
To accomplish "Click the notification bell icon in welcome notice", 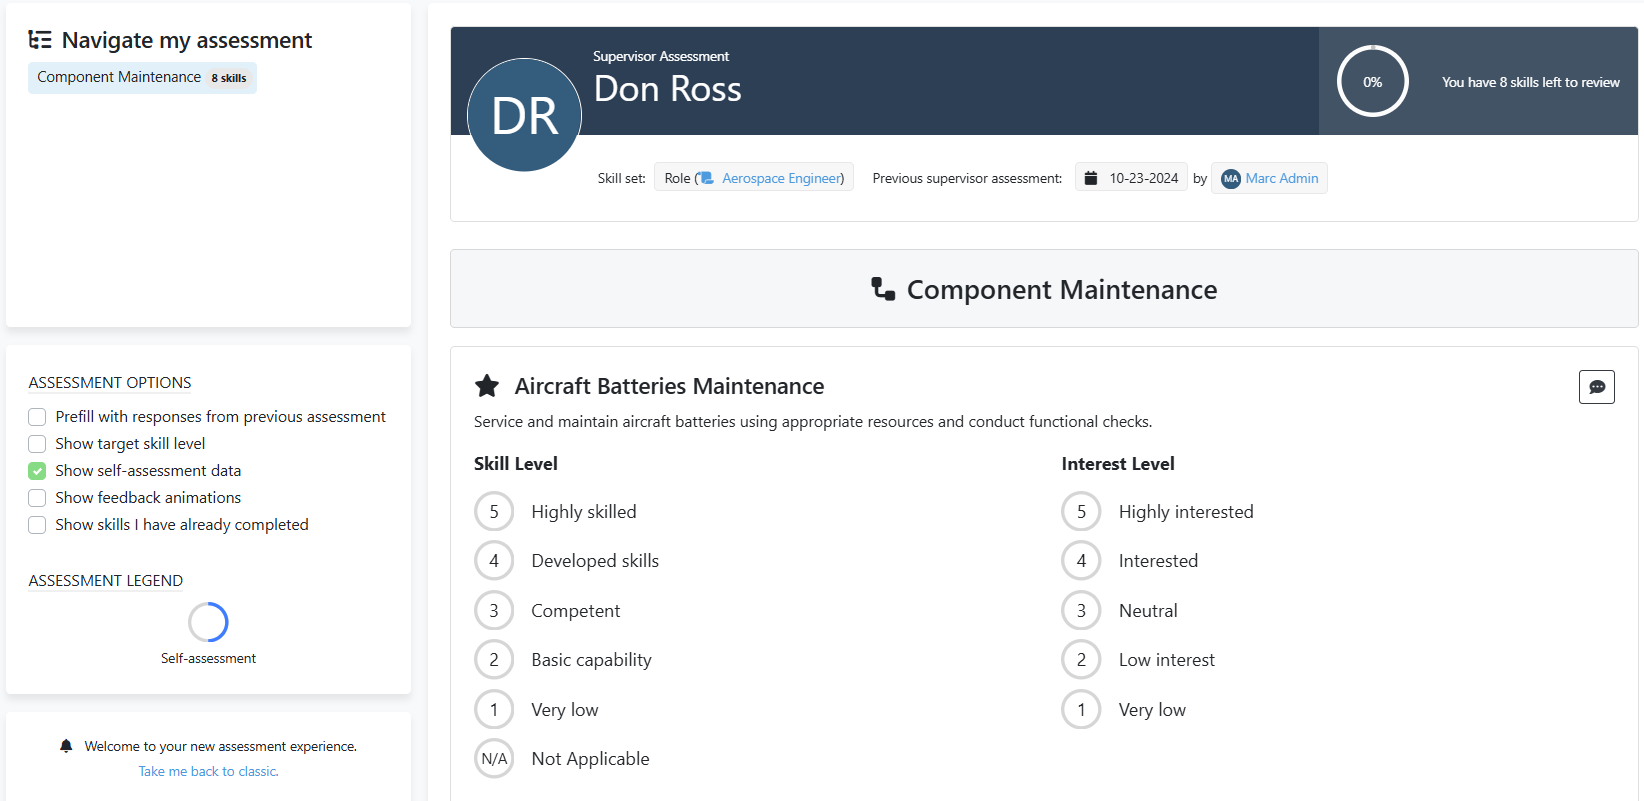I will click(66, 746).
